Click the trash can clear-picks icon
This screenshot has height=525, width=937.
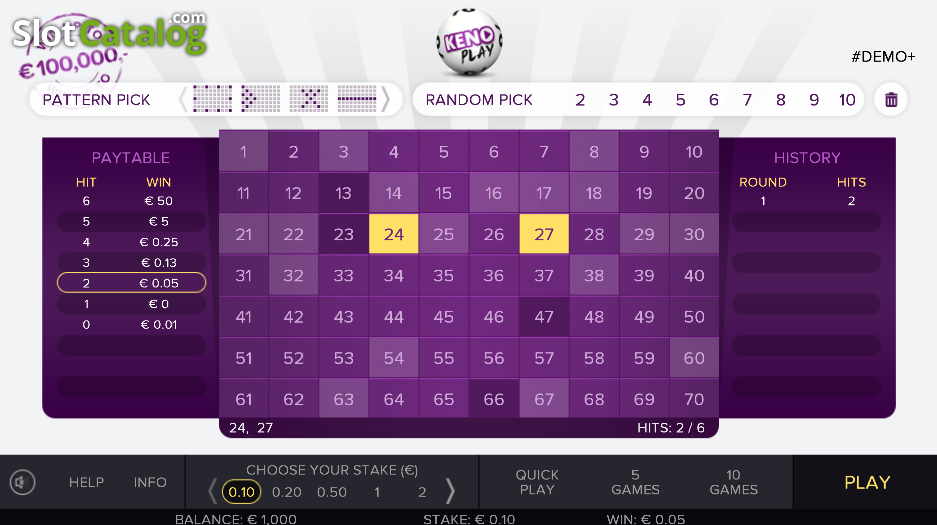[890, 100]
